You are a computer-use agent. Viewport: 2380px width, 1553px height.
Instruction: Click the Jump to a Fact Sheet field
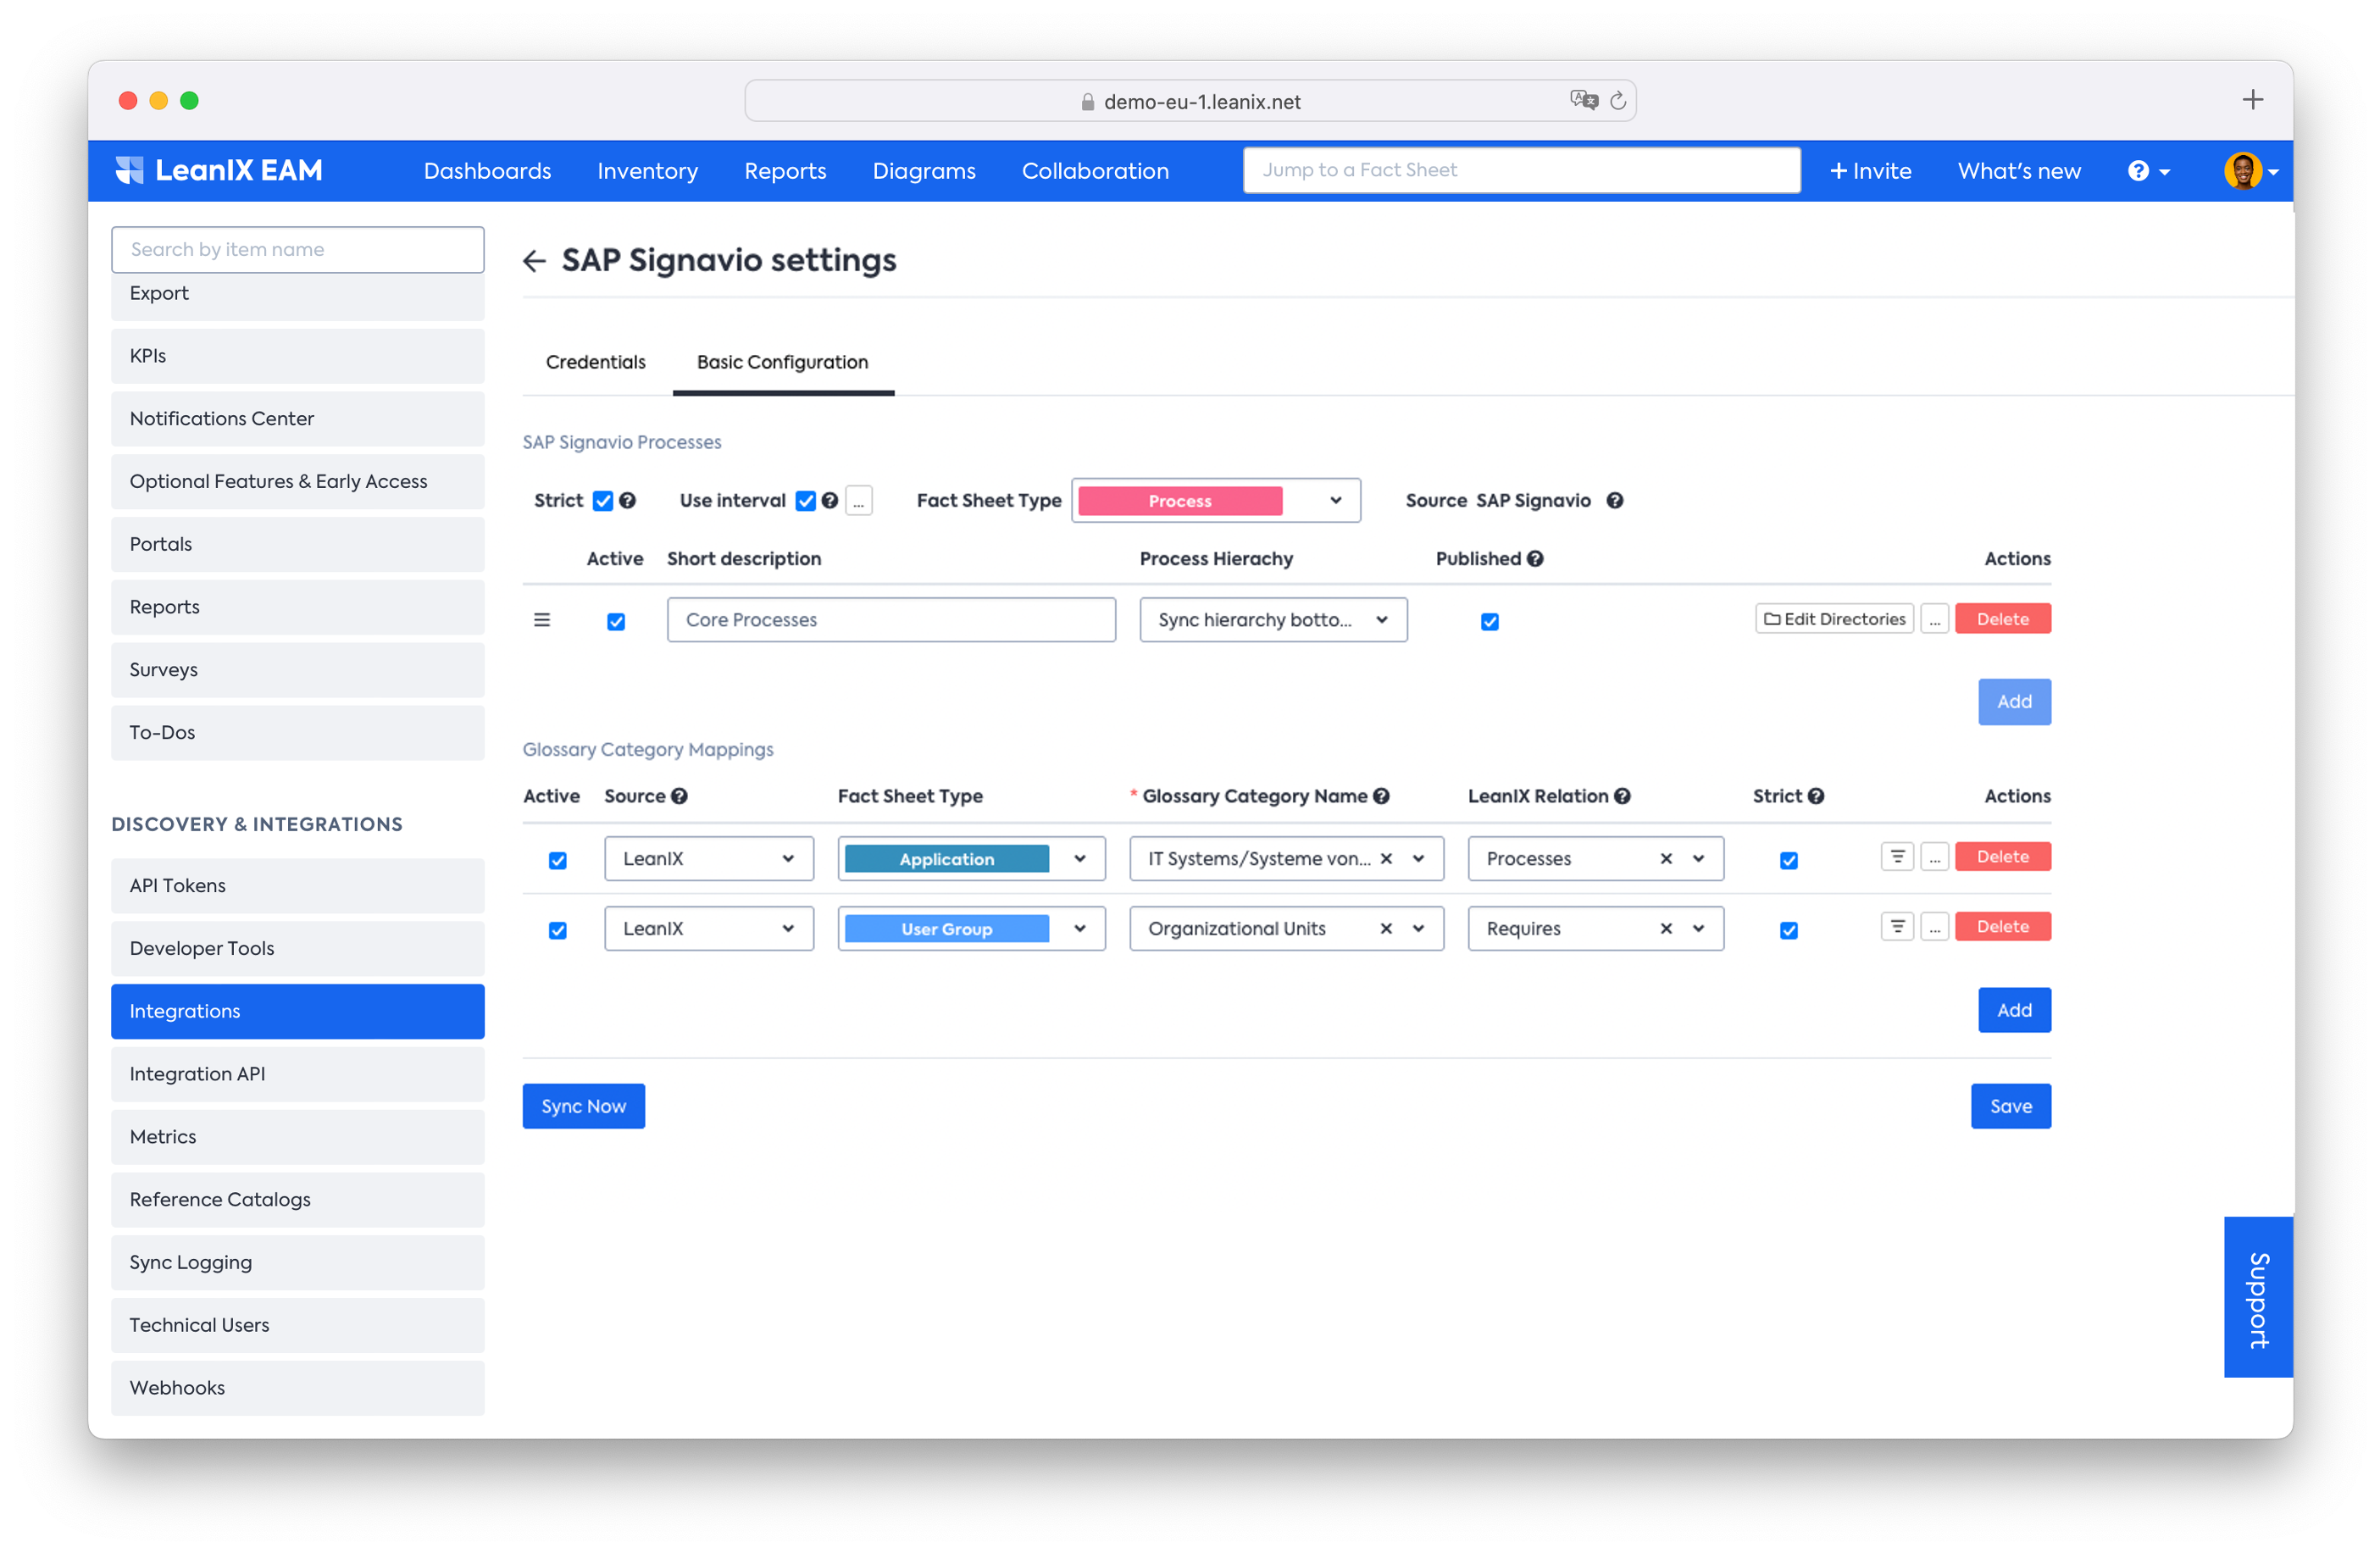pyautogui.click(x=1522, y=170)
